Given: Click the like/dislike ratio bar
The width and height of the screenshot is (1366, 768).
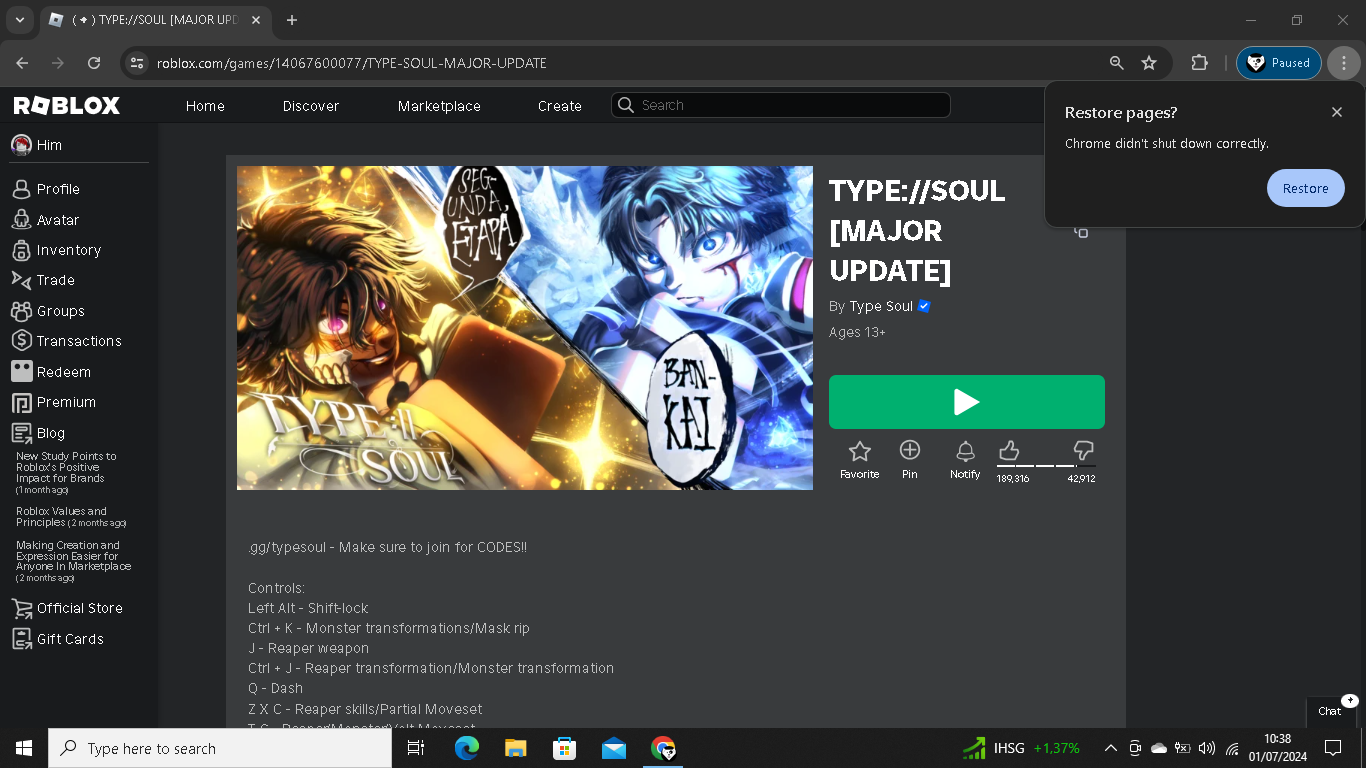Looking at the screenshot, I should coord(1046,466).
